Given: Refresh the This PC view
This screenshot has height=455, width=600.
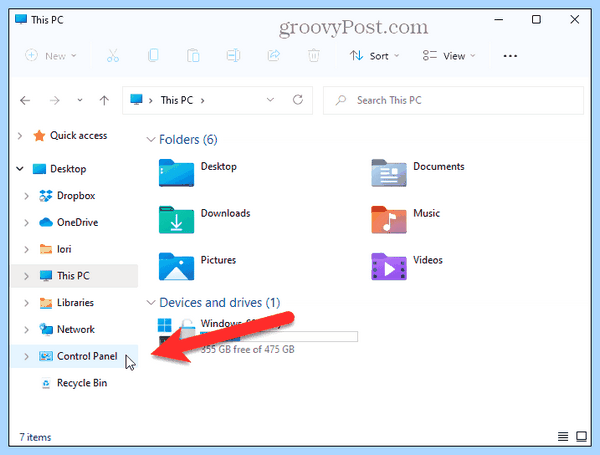Looking at the screenshot, I should [x=298, y=100].
